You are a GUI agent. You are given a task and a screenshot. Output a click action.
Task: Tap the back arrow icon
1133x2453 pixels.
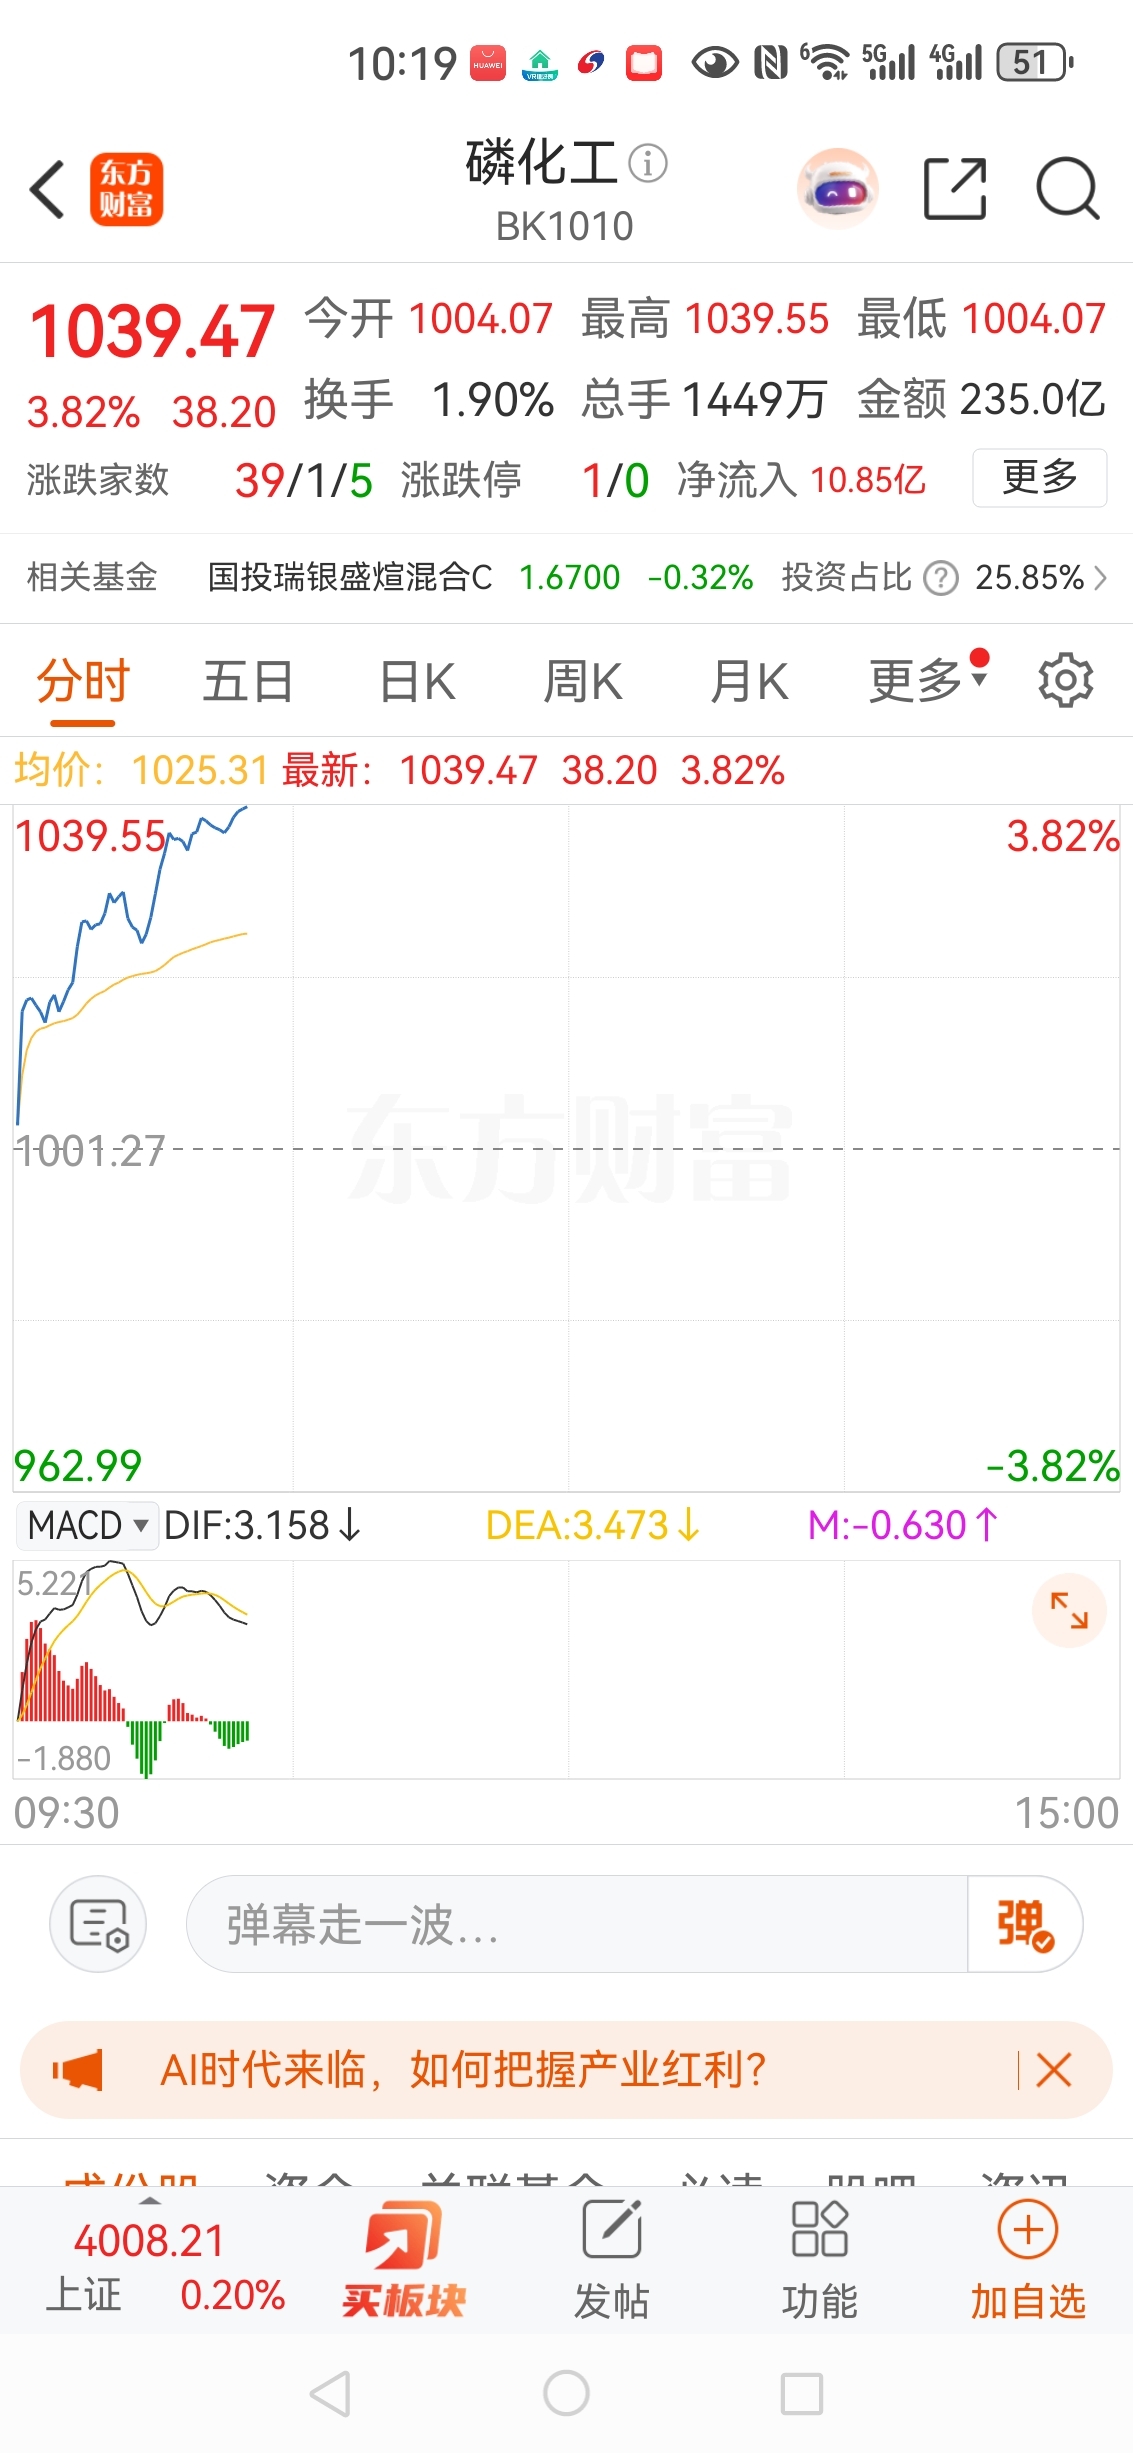[48, 189]
